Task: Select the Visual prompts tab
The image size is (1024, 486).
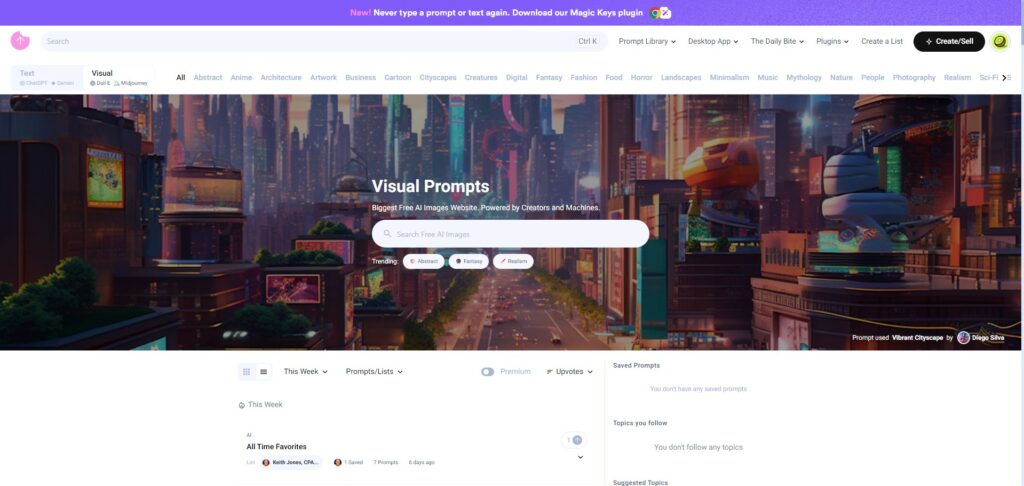Action: coord(119,78)
